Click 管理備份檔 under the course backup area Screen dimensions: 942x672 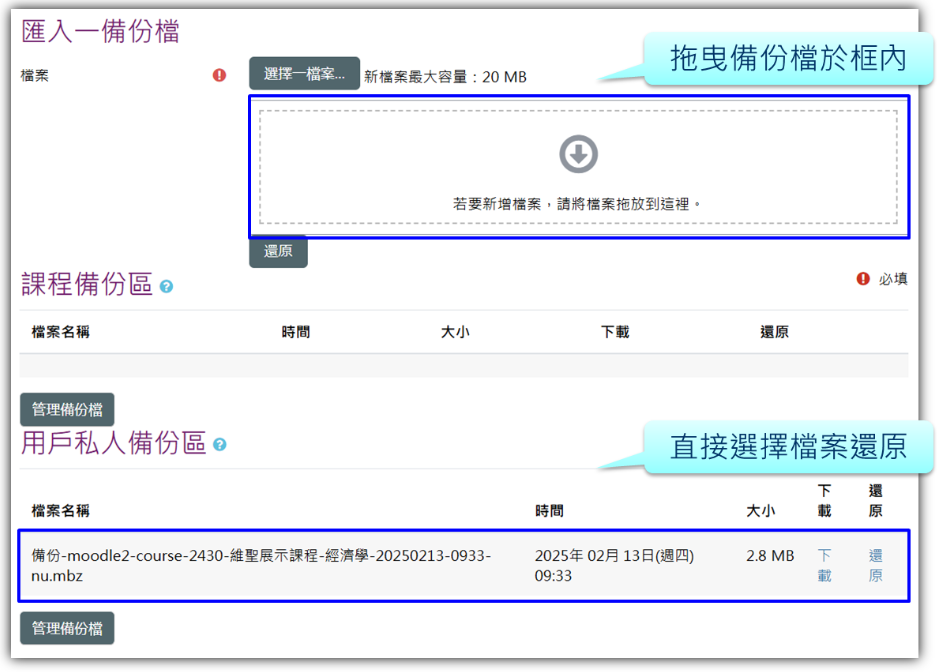point(66,409)
